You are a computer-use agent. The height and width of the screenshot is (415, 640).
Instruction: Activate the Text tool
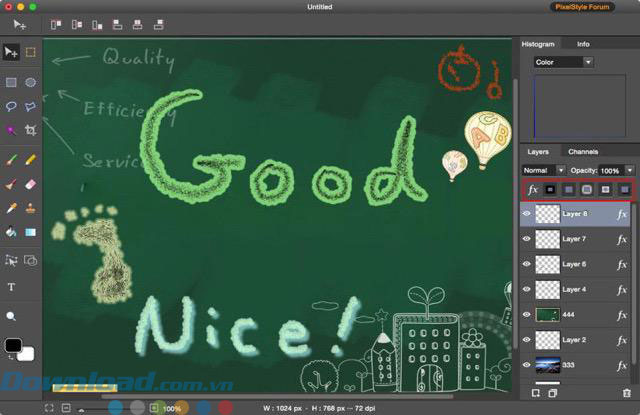point(12,287)
